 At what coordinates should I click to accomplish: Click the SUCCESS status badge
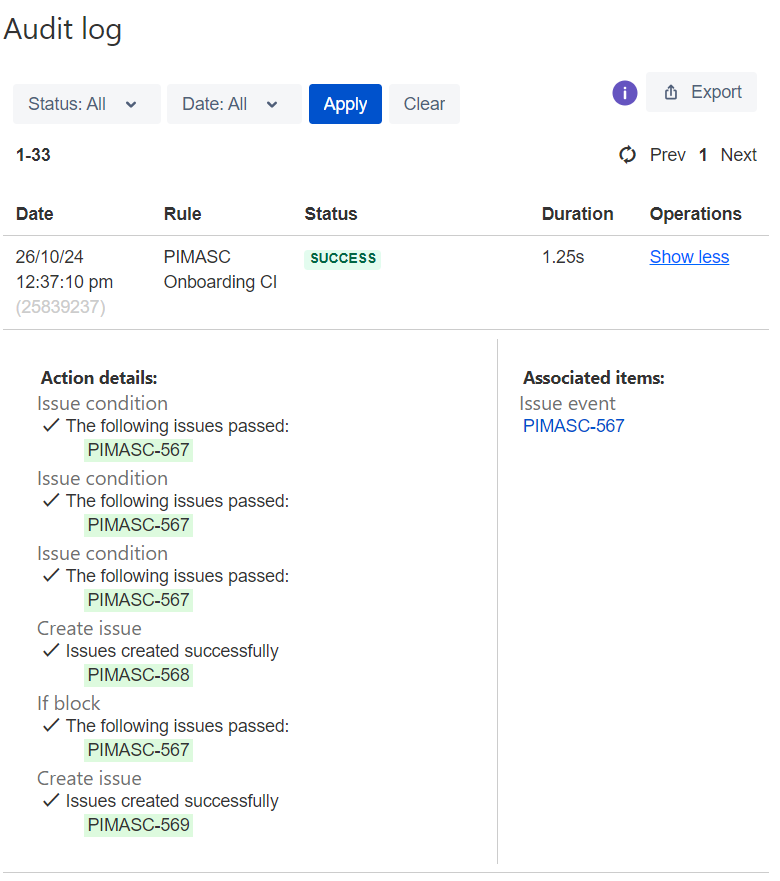[343, 258]
